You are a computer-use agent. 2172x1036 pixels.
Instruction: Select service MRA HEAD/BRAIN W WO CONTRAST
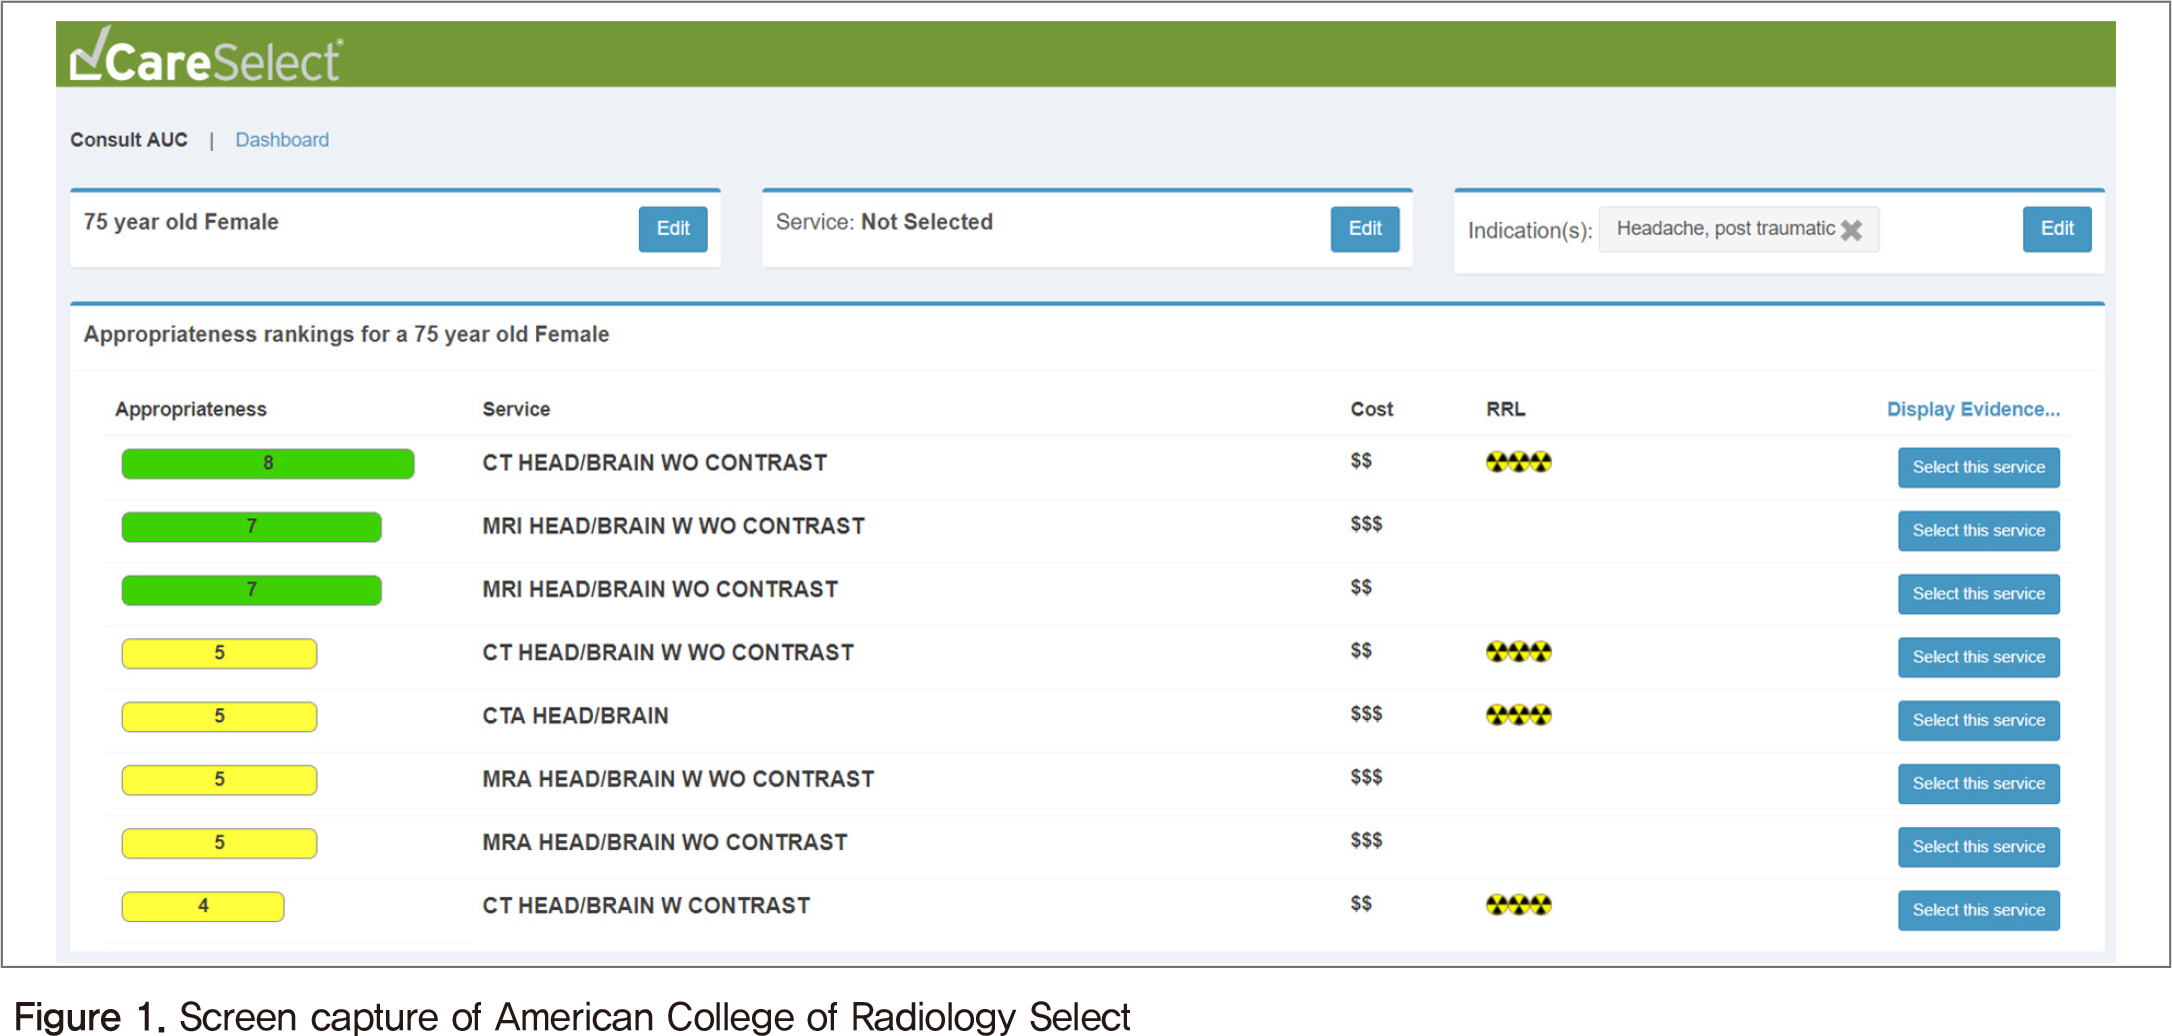(x=1979, y=783)
